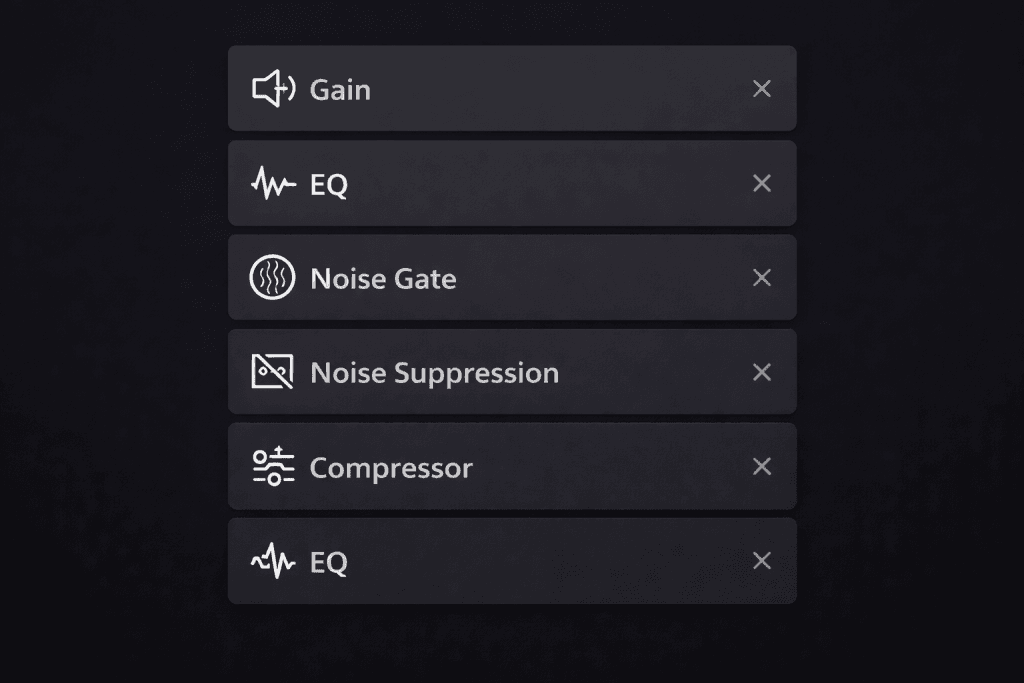Delete the Noise Gate filter
This screenshot has height=683, width=1024.
tap(762, 277)
